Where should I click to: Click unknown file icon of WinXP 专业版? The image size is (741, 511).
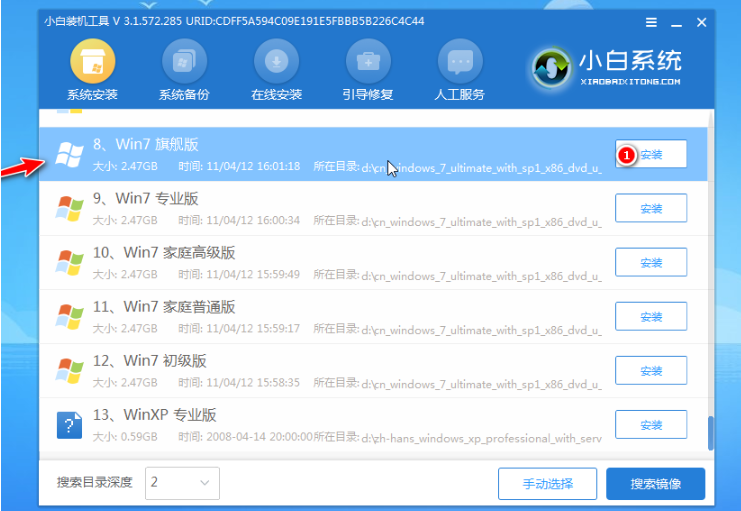69,425
